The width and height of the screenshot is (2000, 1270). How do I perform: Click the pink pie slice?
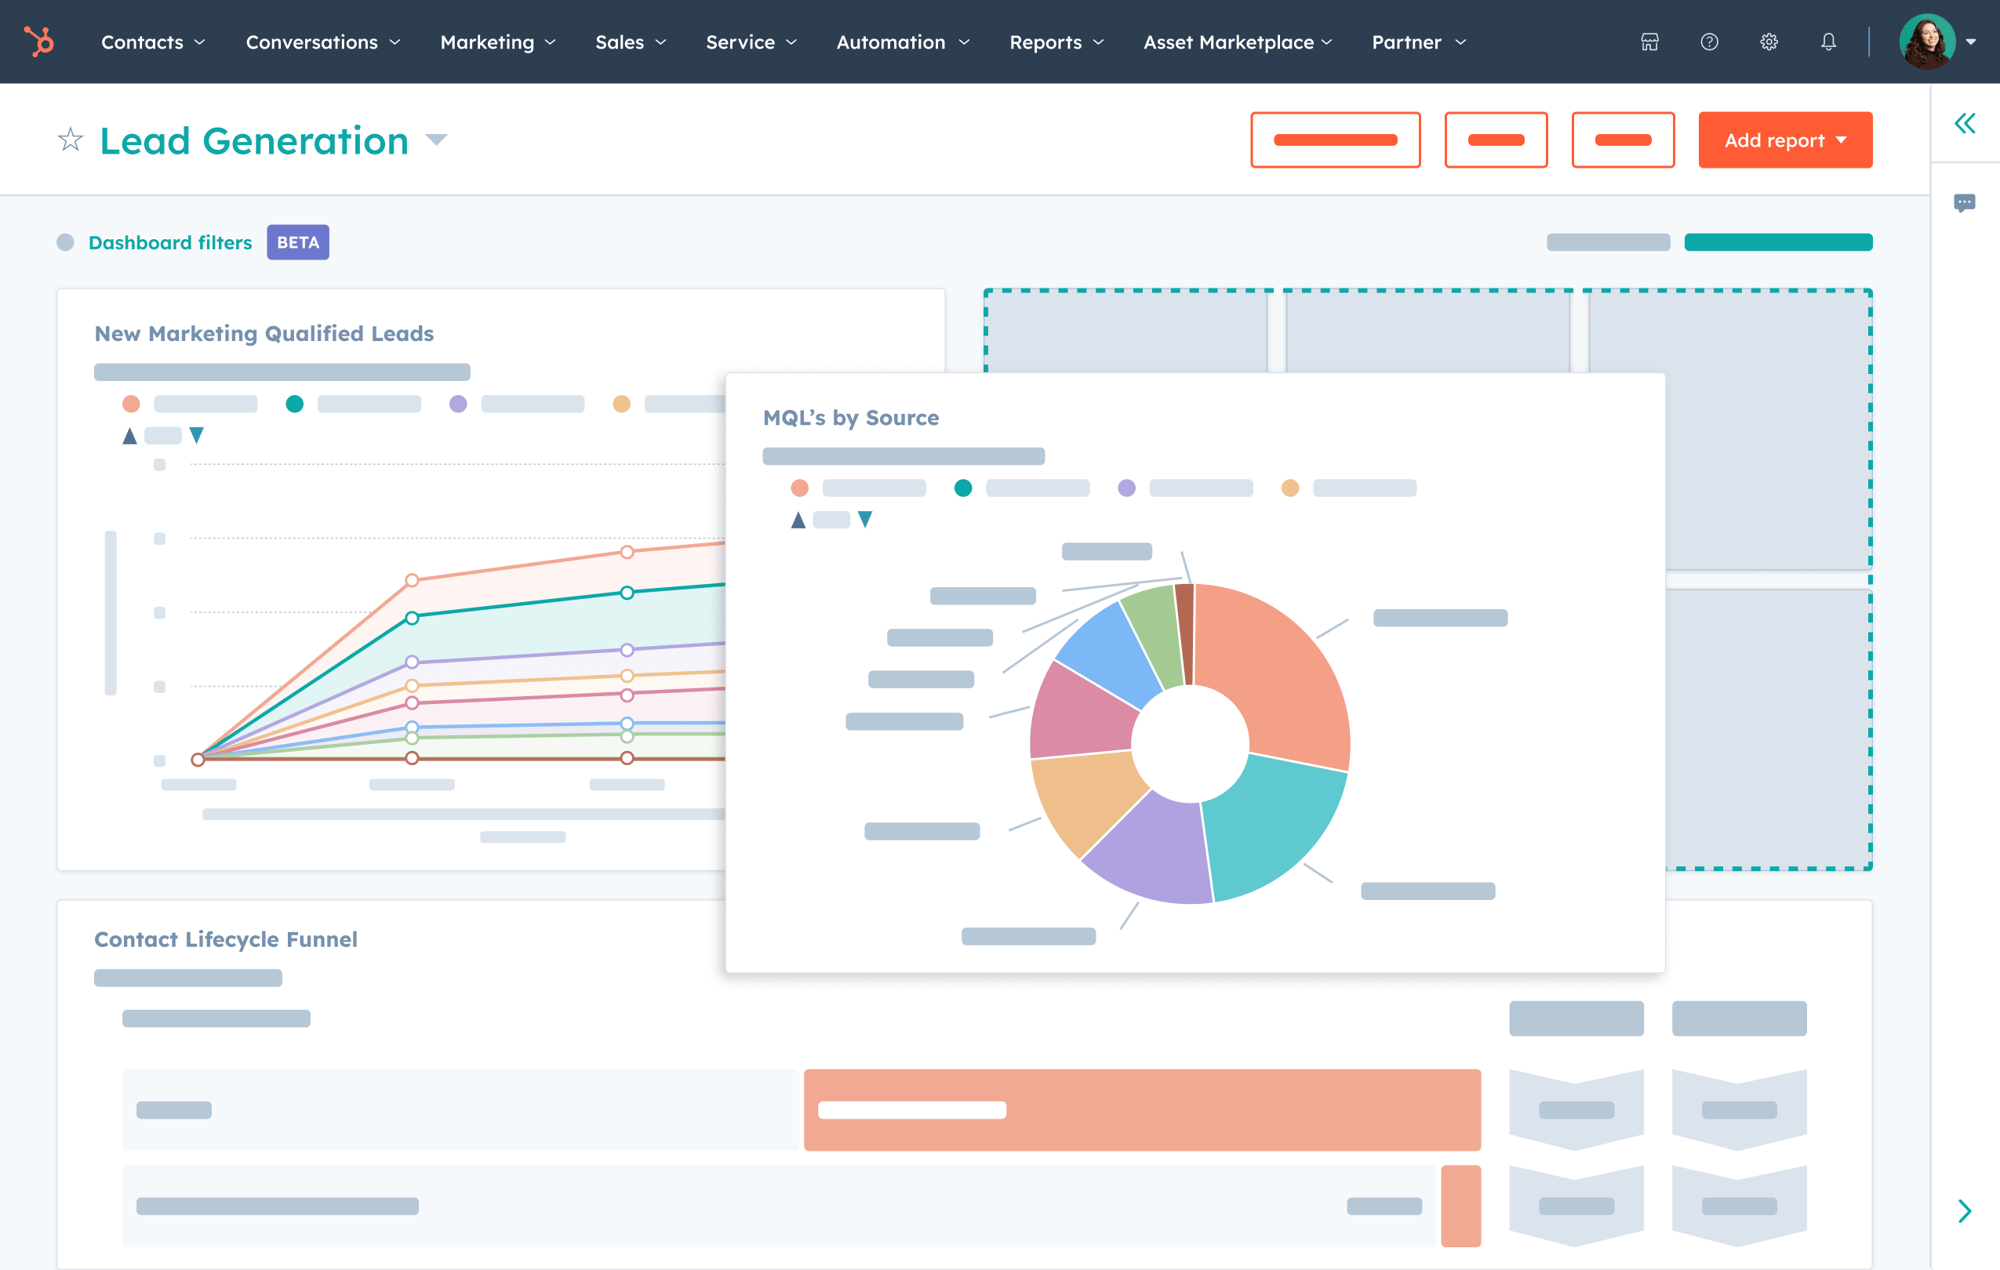tap(1083, 713)
